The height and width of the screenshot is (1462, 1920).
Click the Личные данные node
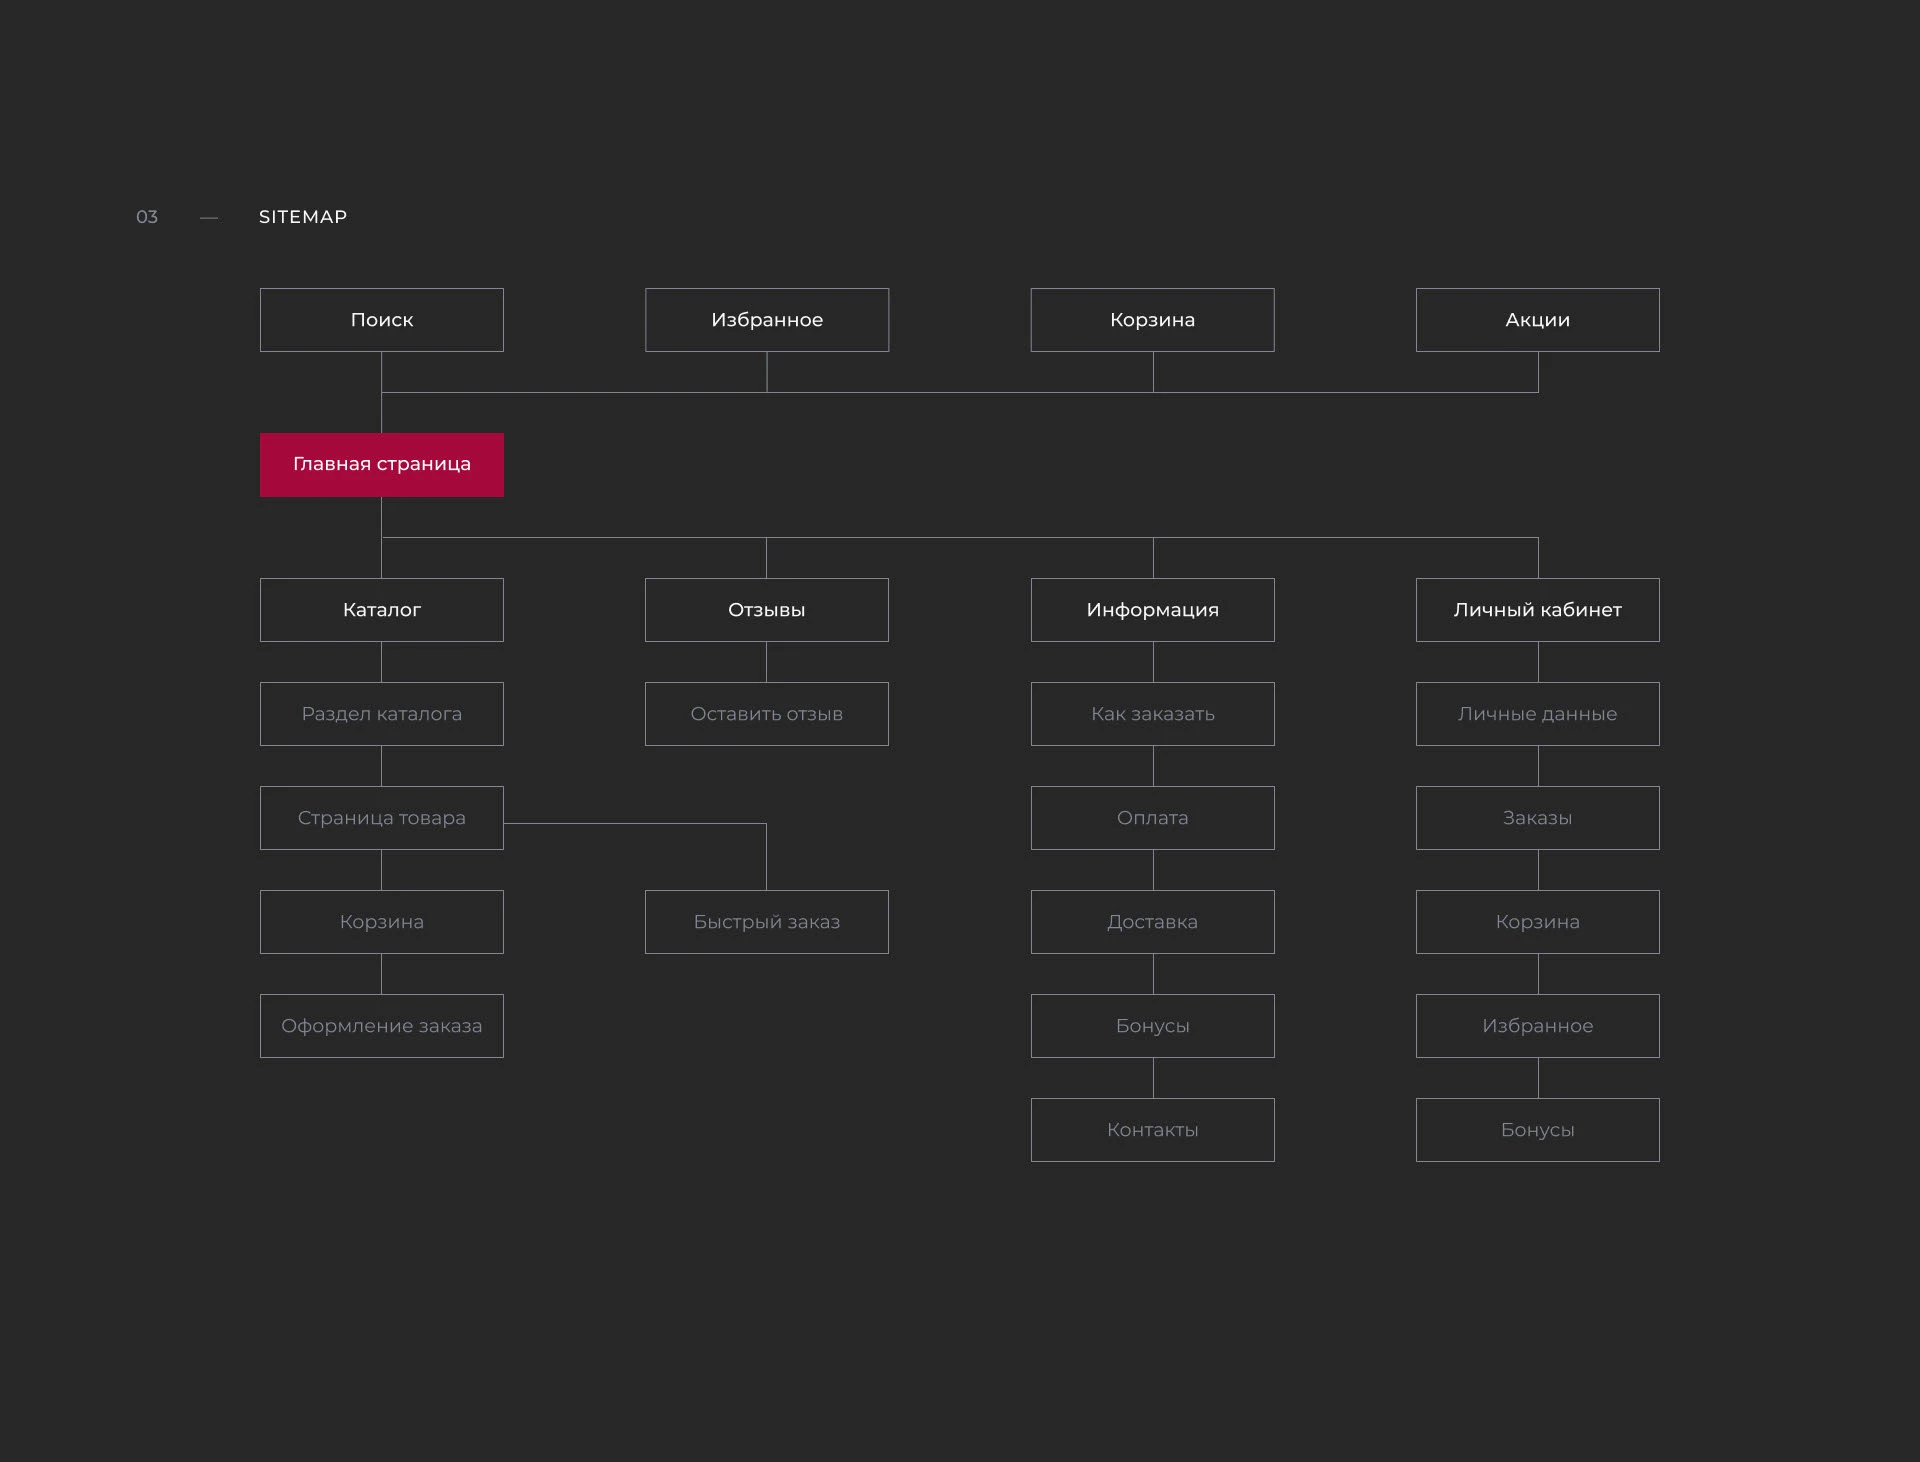click(1537, 714)
